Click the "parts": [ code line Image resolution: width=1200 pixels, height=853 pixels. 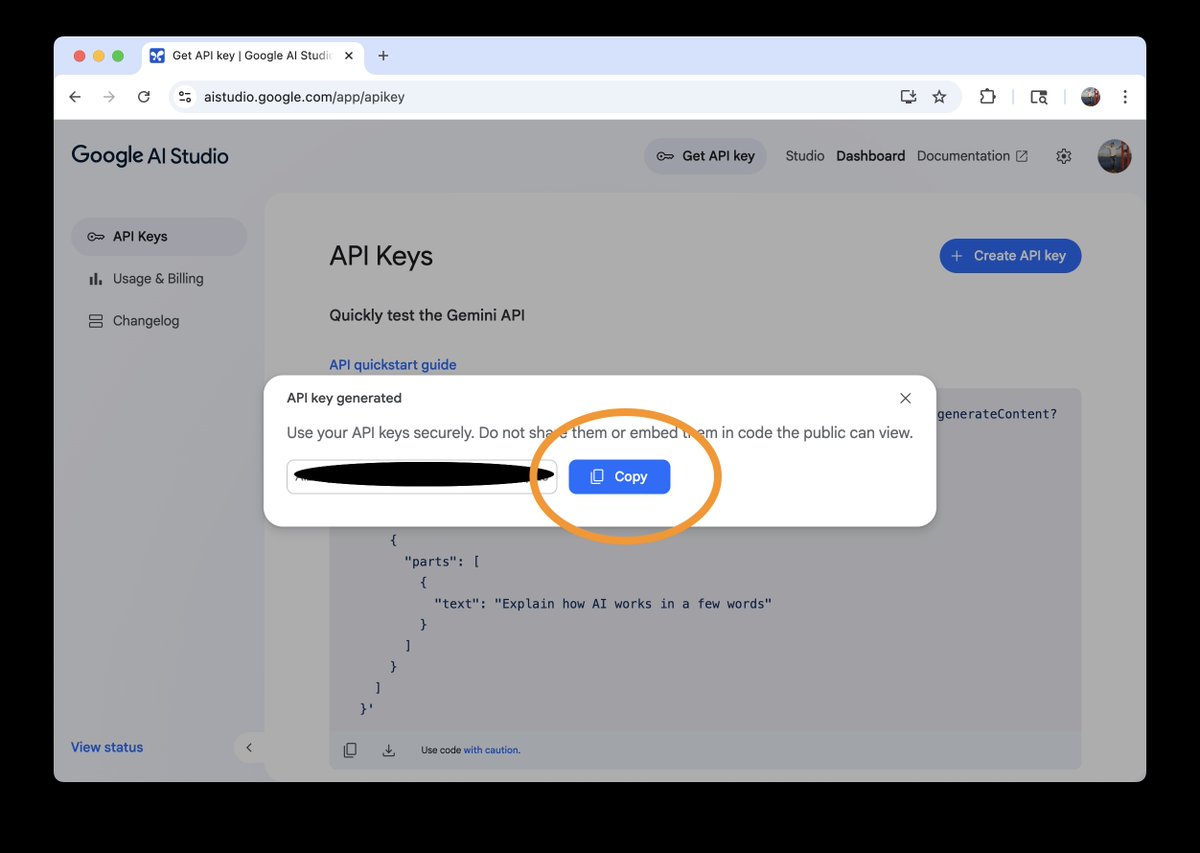pyautogui.click(x=442, y=562)
